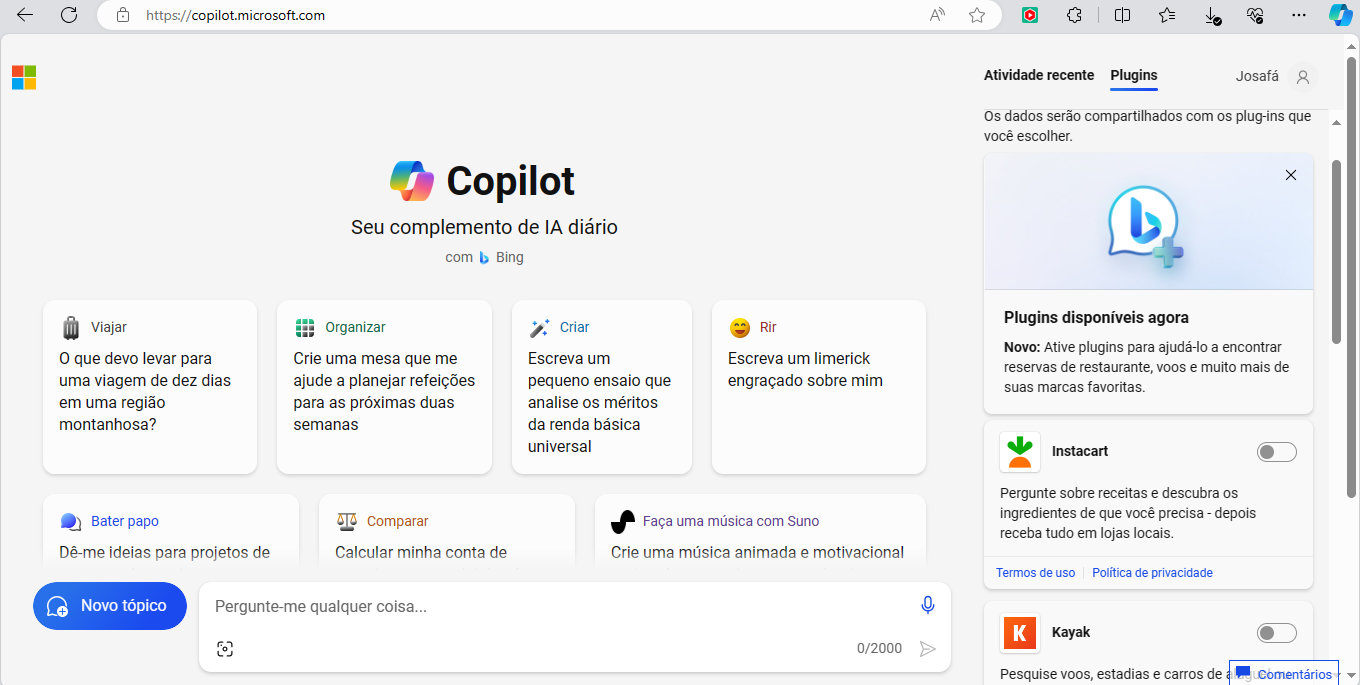
Task: Select the Viajar suggestion card
Action: click(150, 387)
